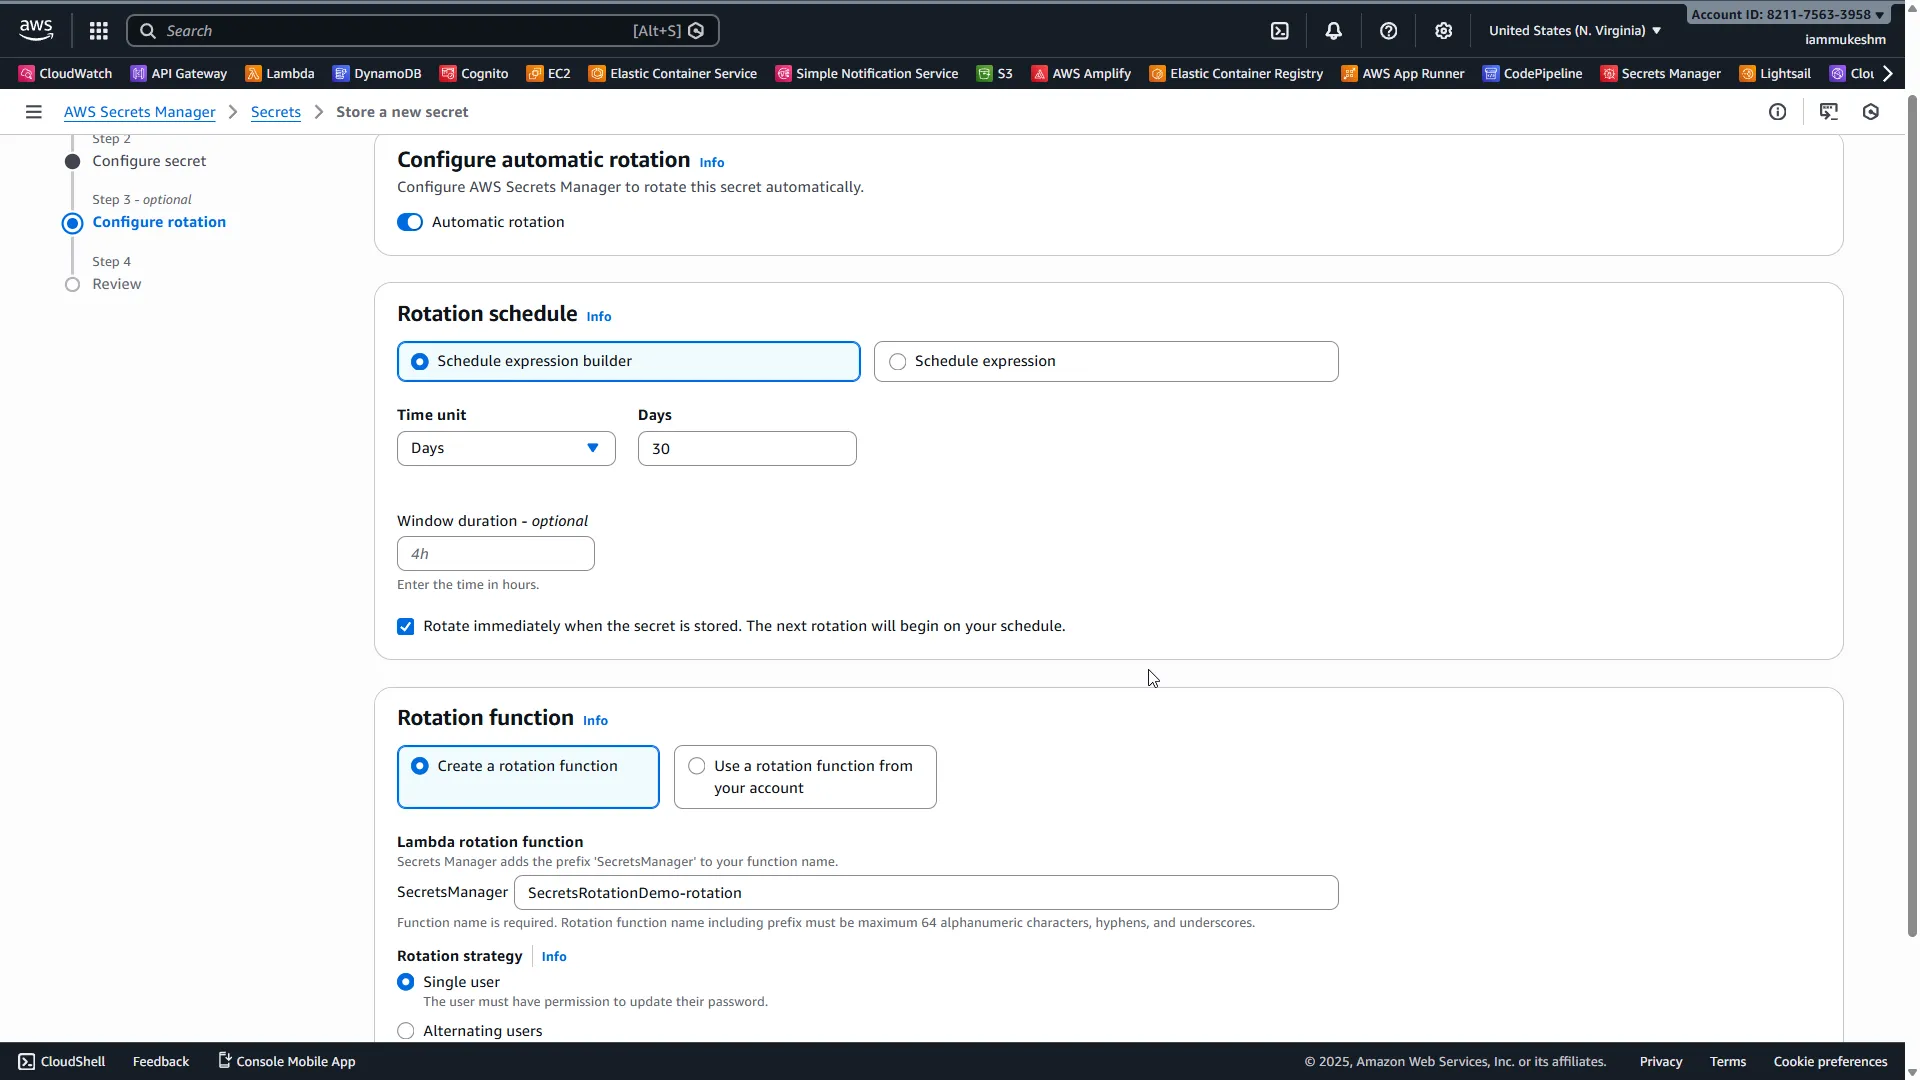The width and height of the screenshot is (1920, 1080).
Task: Go to Step 4 Review
Action: [x=117, y=284]
